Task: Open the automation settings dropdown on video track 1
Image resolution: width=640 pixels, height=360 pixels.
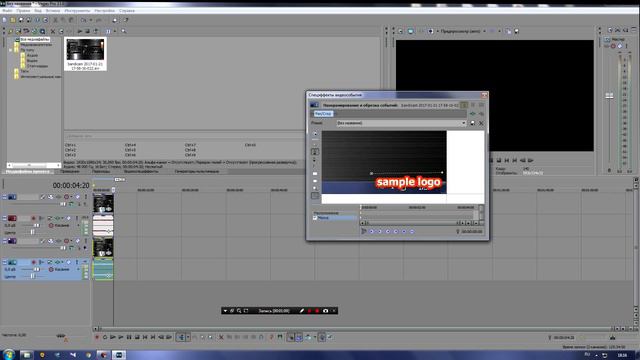Action: point(71,197)
